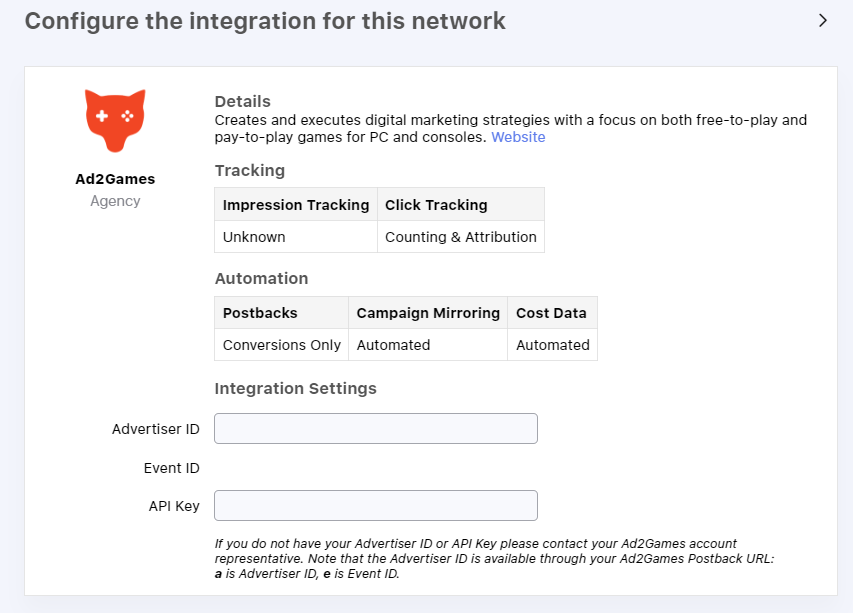The image size is (853, 613).
Task: Click the Agency label under Ad2Games
Action: pos(115,201)
